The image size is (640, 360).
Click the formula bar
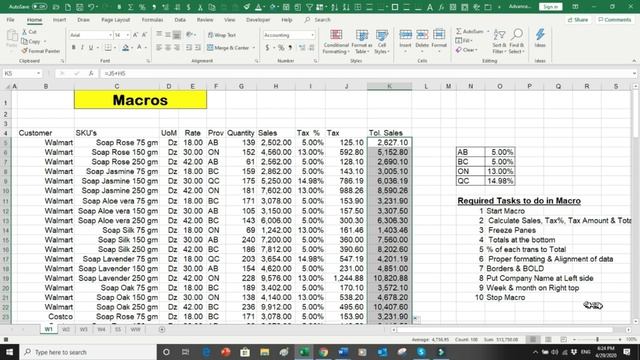coord(367,73)
